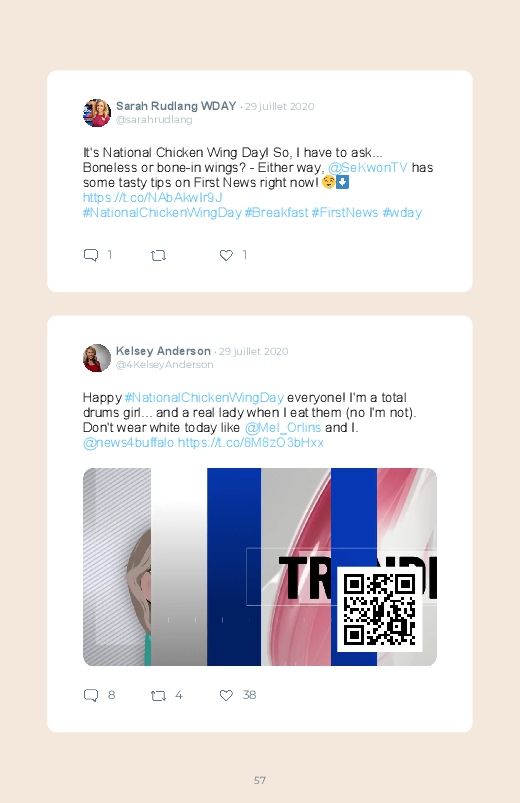Image resolution: width=520 pixels, height=803 pixels.
Task: Open Sarah Rudlang's profile avatar
Action: click(97, 113)
